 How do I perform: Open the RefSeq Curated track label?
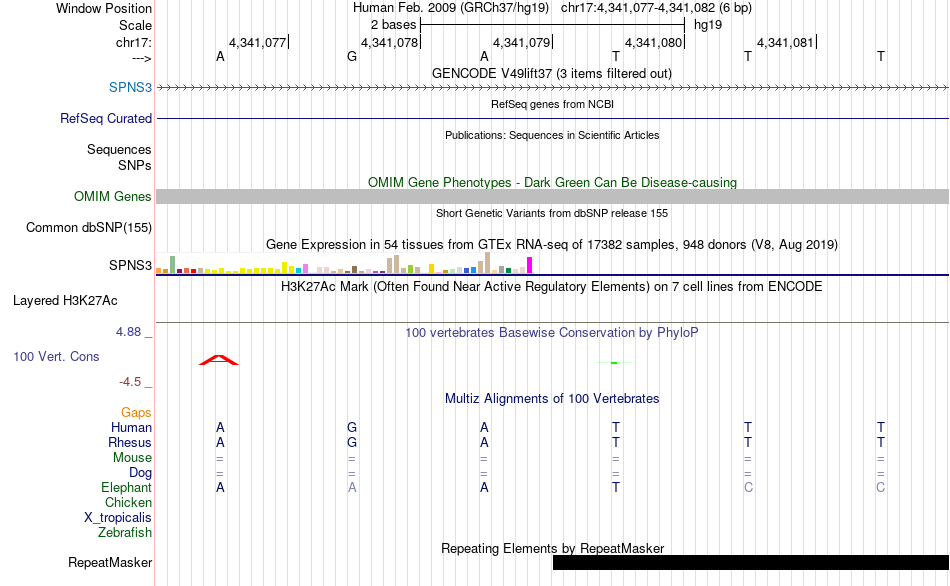click(x=105, y=118)
